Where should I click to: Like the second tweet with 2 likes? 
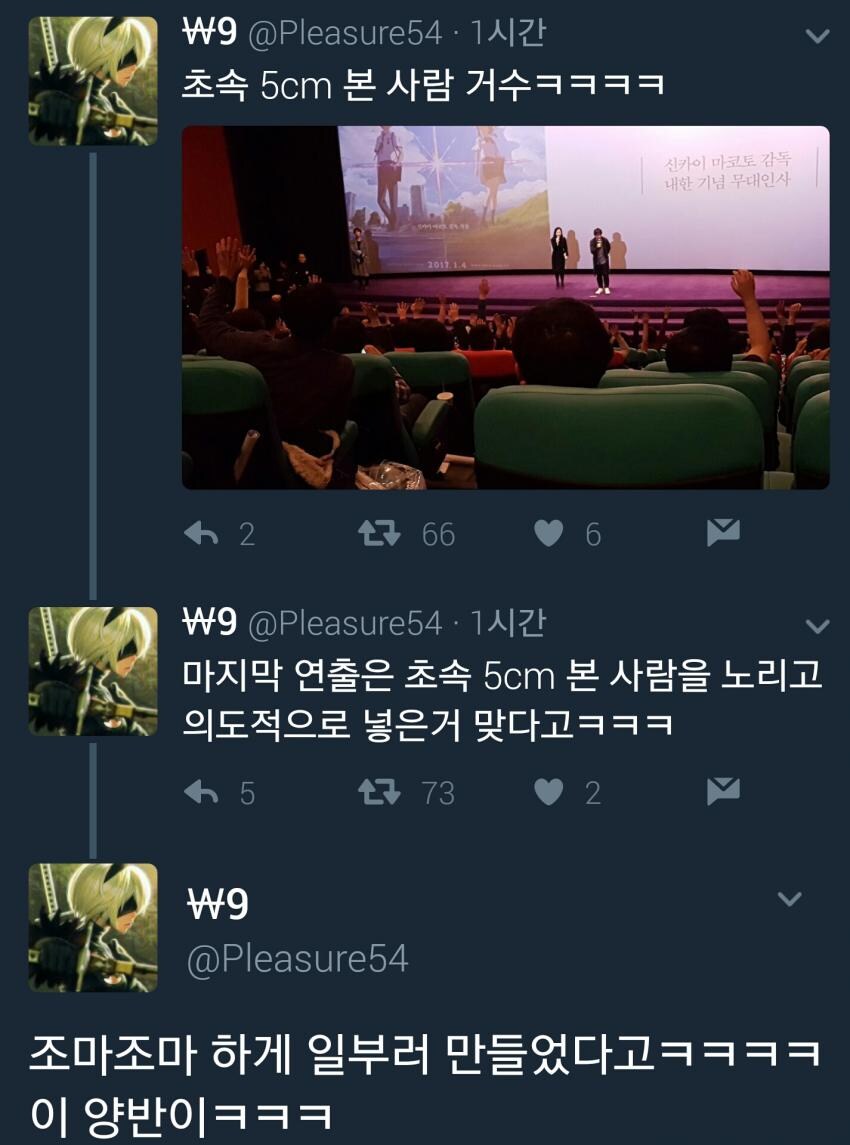pos(548,792)
